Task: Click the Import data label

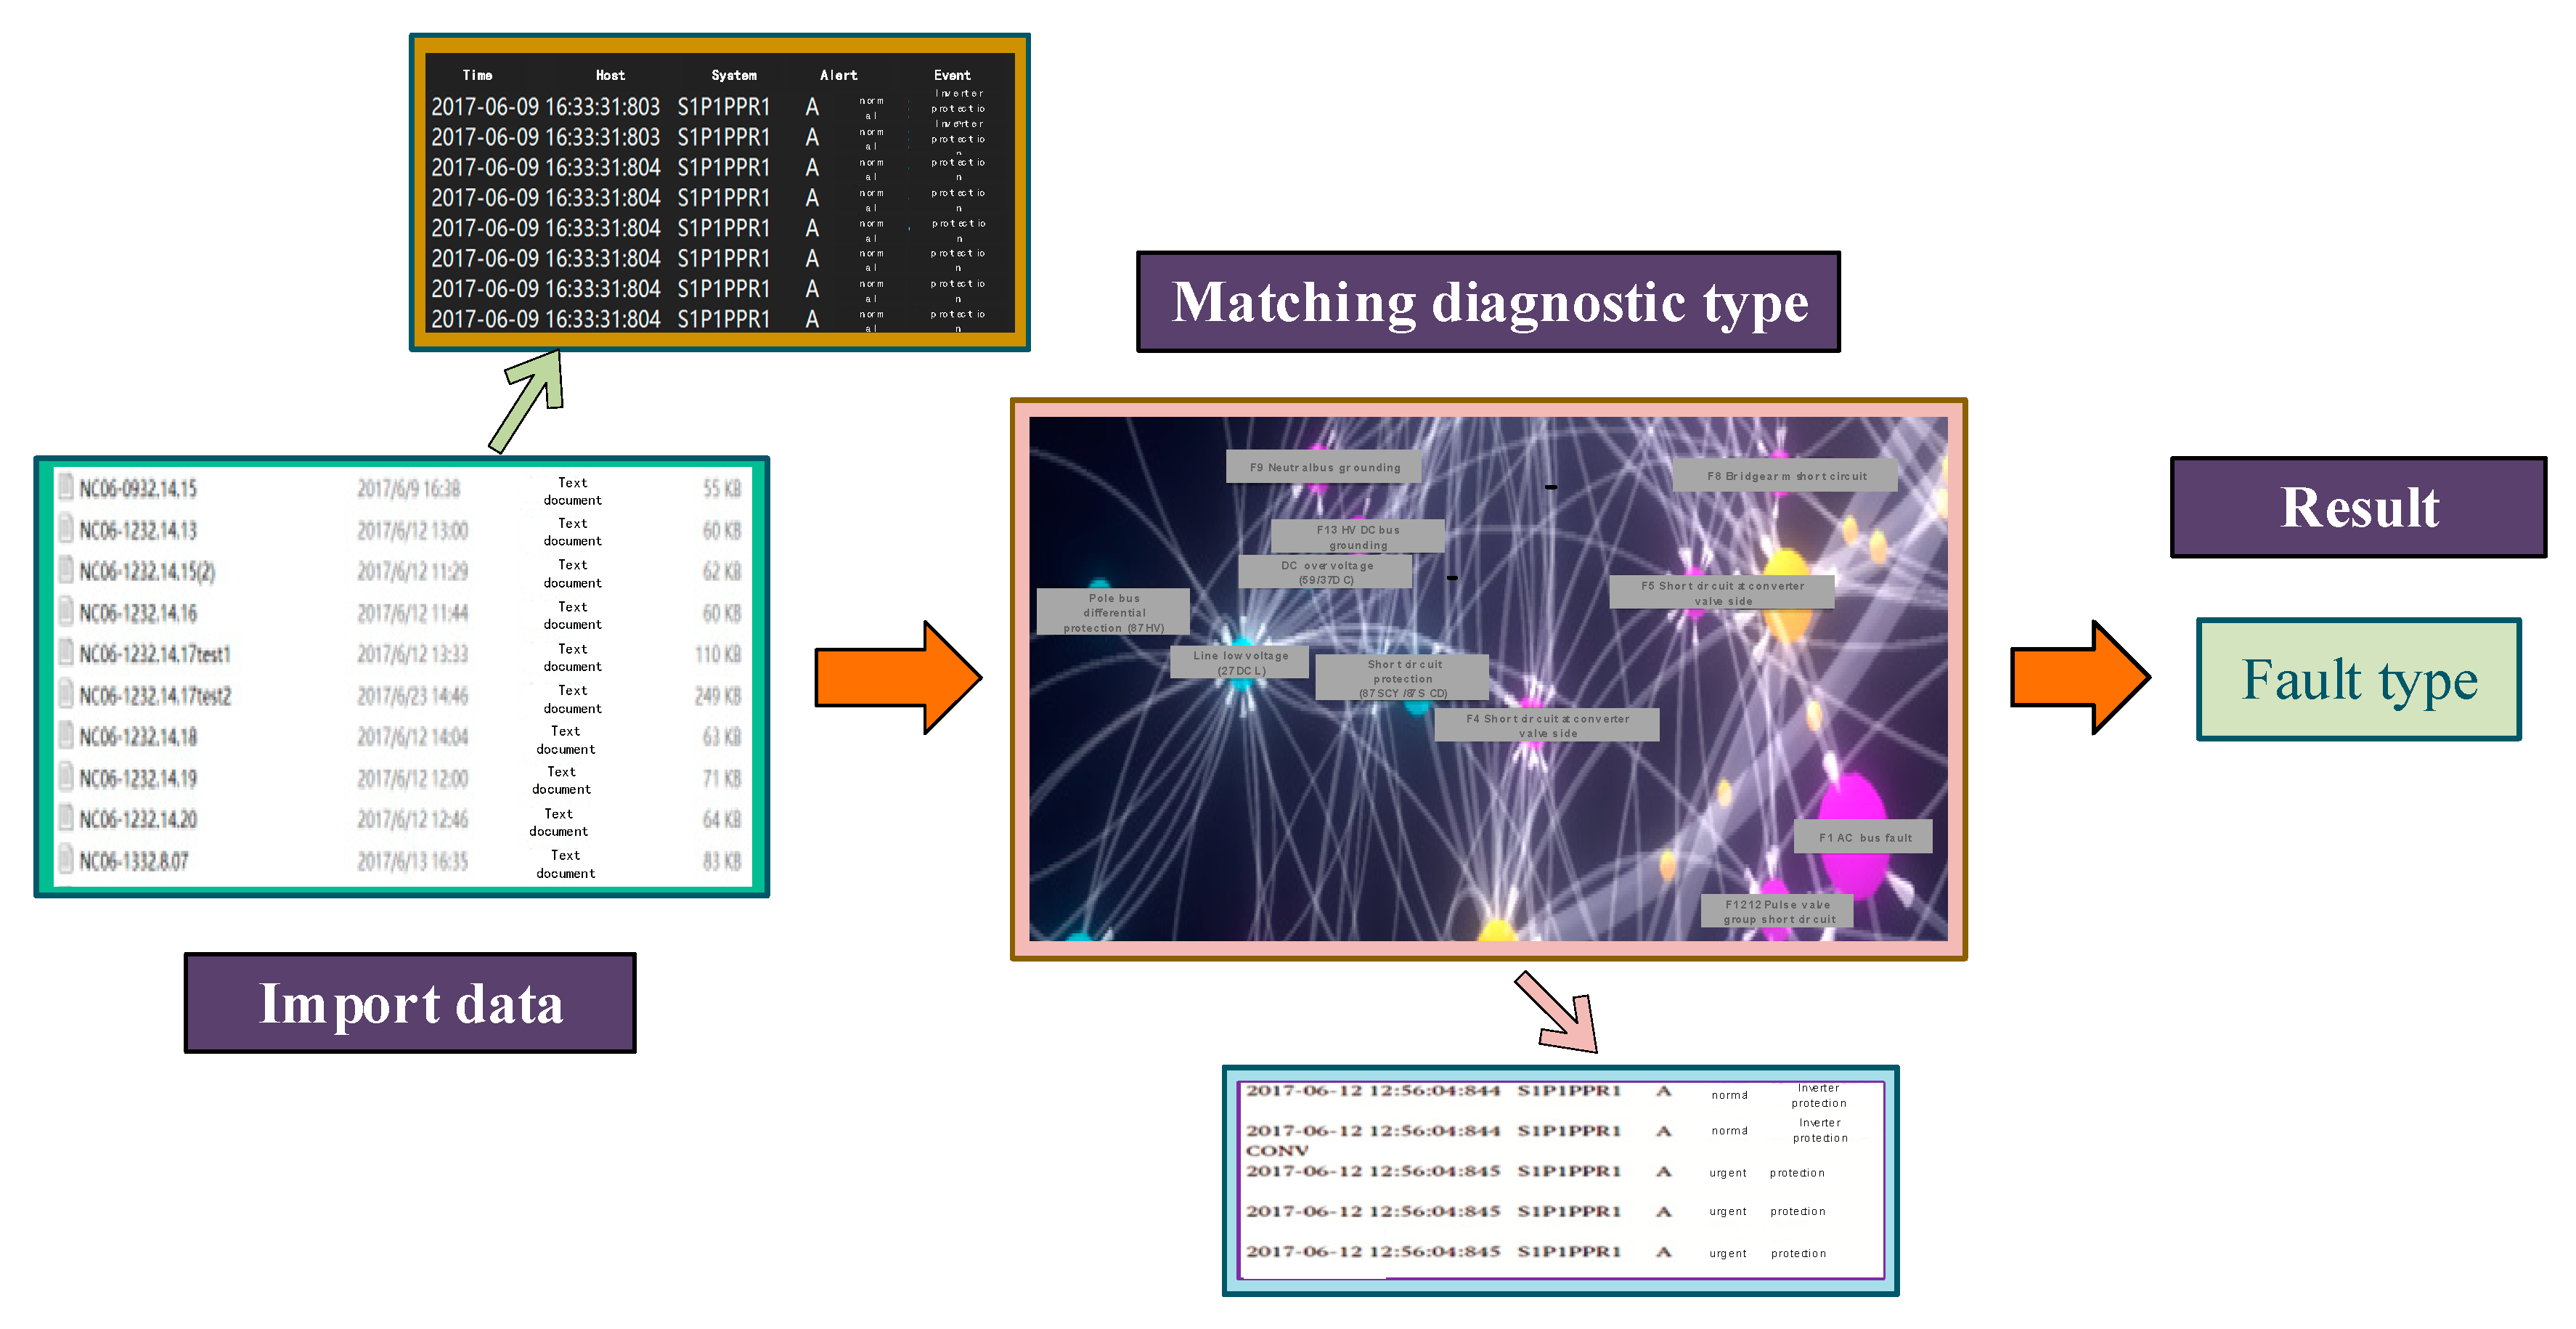Action: coord(410,1003)
